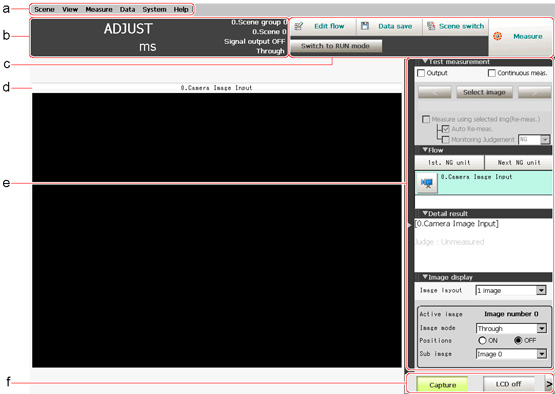Image resolution: width=555 pixels, height=394 pixels.
Task: Click the Image number 0 value
Action: point(511,314)
